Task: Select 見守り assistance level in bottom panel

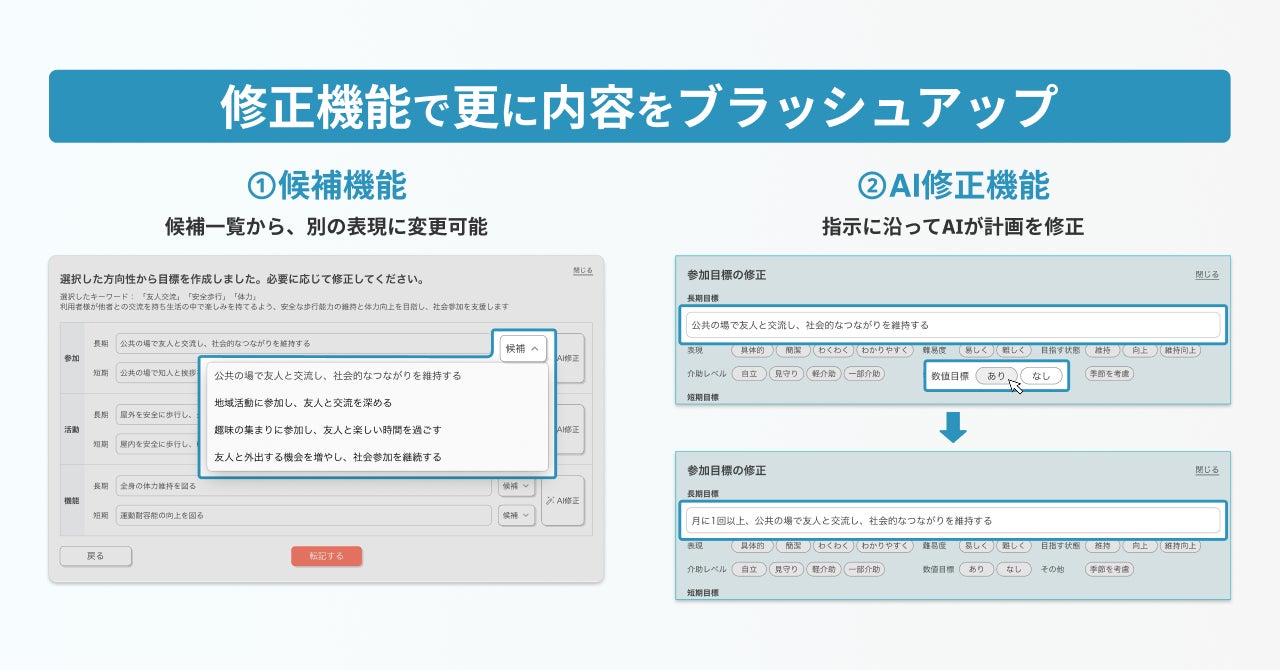Action: point(786,569)
